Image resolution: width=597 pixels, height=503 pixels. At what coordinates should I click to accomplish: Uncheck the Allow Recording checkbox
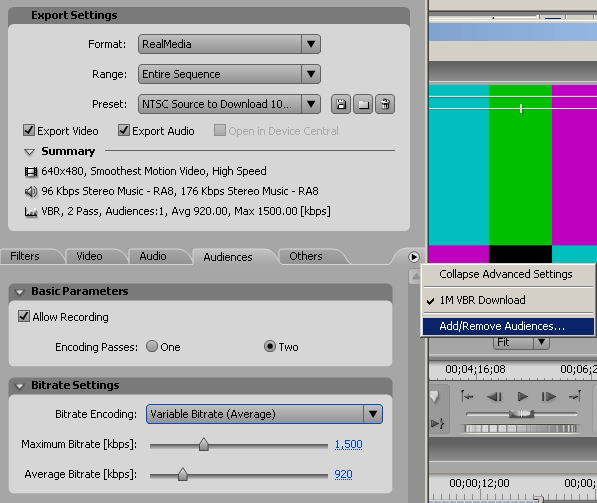pos(24,316)
